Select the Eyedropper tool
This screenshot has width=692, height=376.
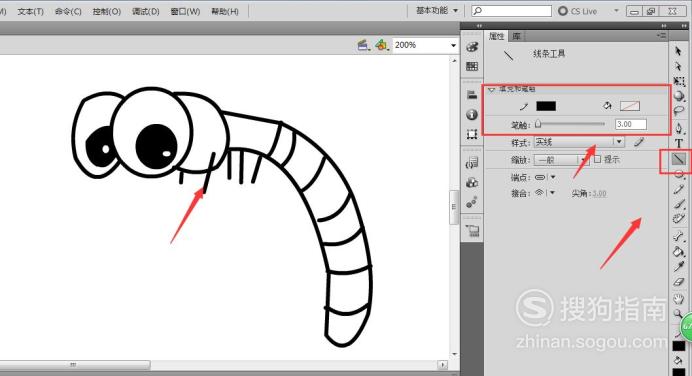click(679, 267)
